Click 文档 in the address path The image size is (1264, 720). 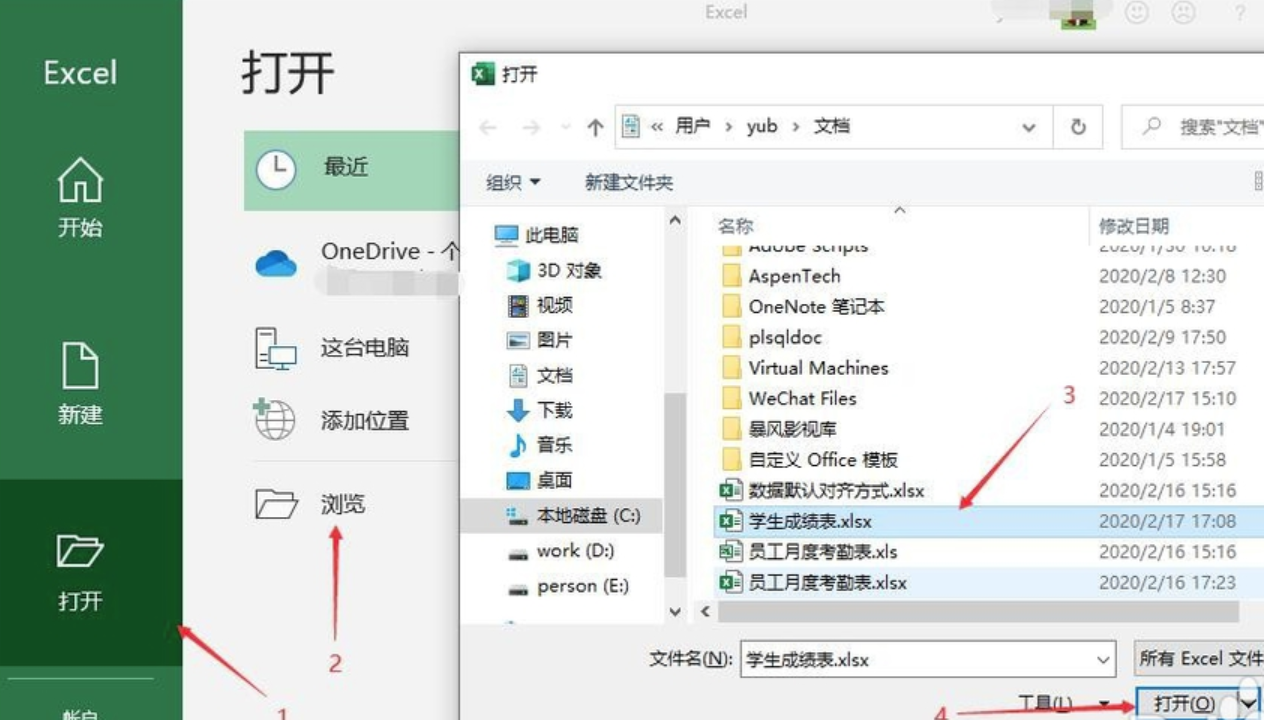point(832,127)
